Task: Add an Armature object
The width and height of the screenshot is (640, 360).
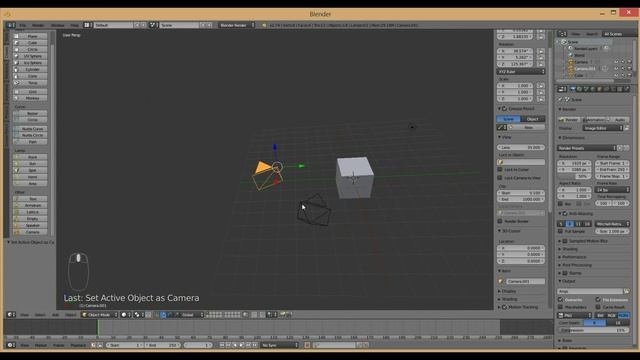Action: point(30,205)
